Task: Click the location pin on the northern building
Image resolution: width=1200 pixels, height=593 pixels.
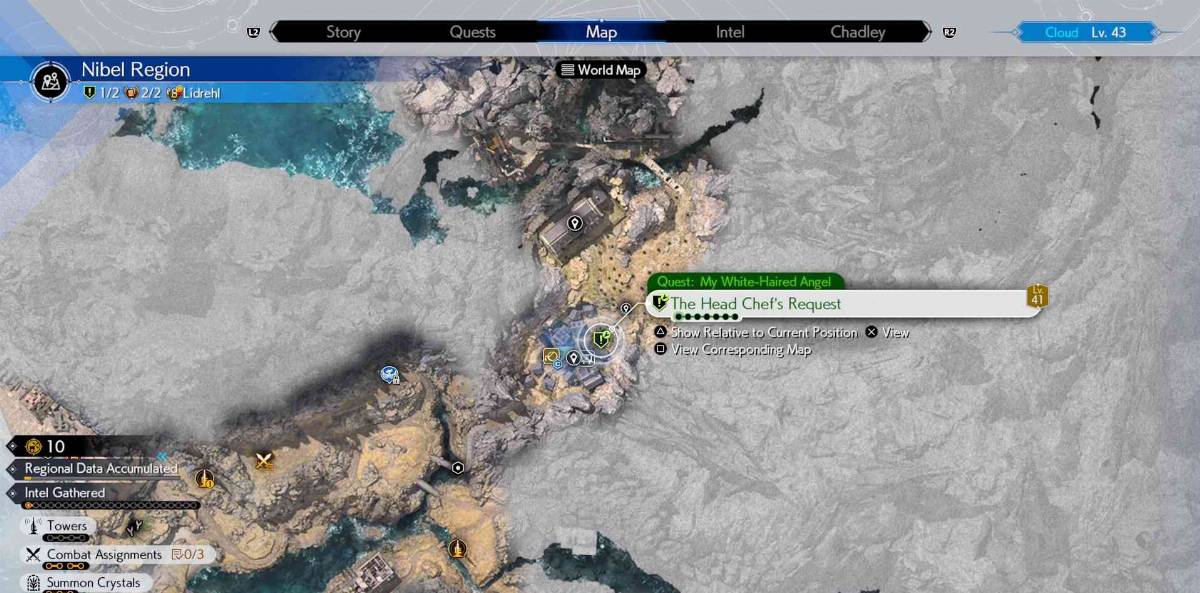Action: (x=575, y=223)
